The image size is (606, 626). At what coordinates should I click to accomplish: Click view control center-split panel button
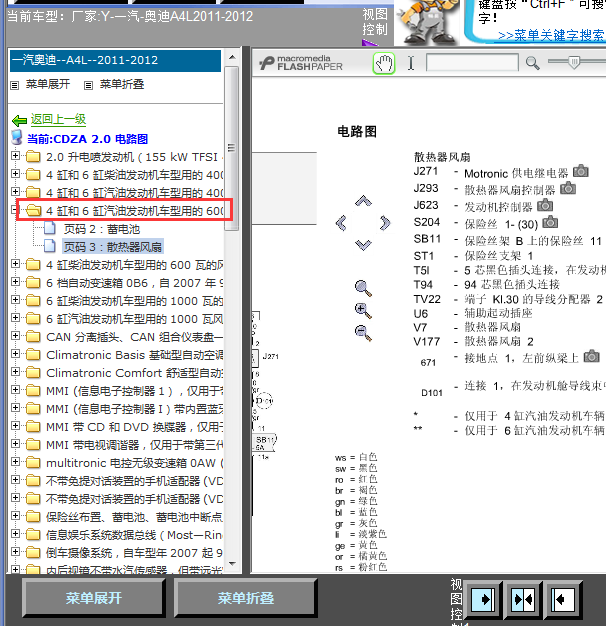523,599
